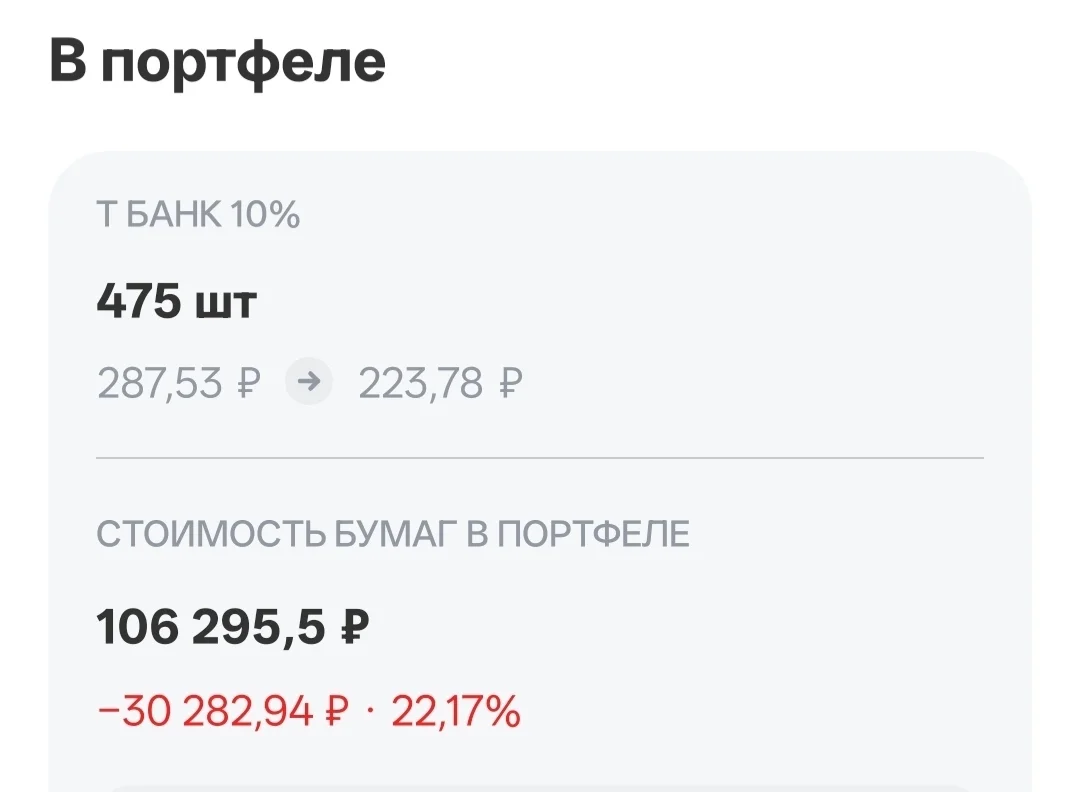Click the word шт next to 475
This screenshot has width=1080, height=792.
226,304
